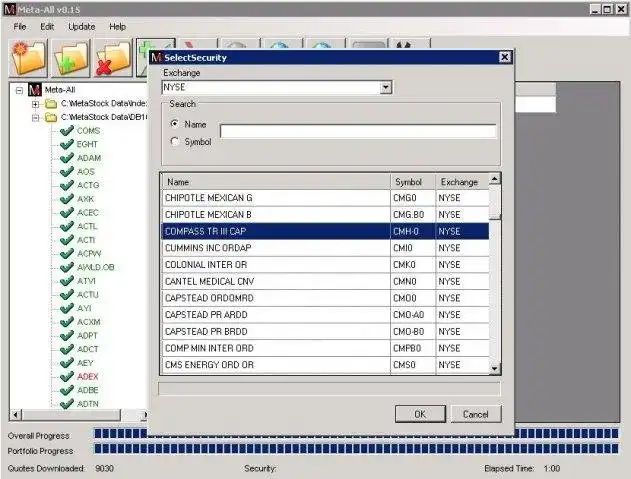This screenshot has width=631, height=479.
Task: Select the CAPSTEAD ORDOMRD row
Action: pyautogui.click(x=326, y=298)
